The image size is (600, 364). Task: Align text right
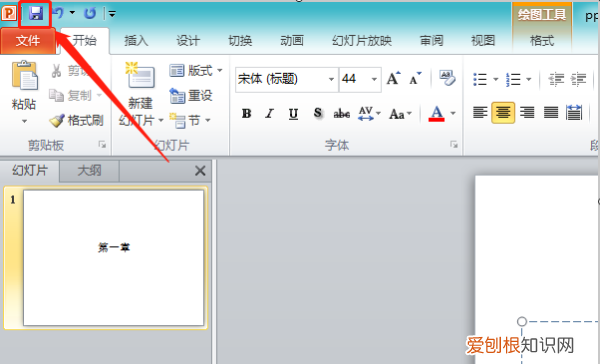click(x=527, y=113)
